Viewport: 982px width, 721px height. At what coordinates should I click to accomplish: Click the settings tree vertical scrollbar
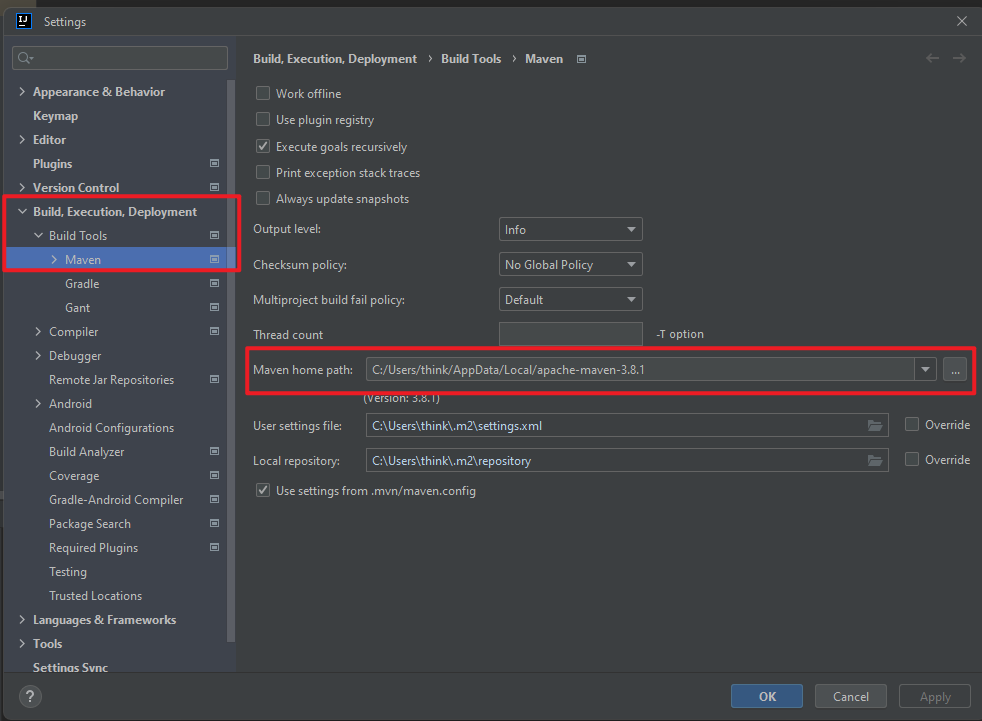231,360
